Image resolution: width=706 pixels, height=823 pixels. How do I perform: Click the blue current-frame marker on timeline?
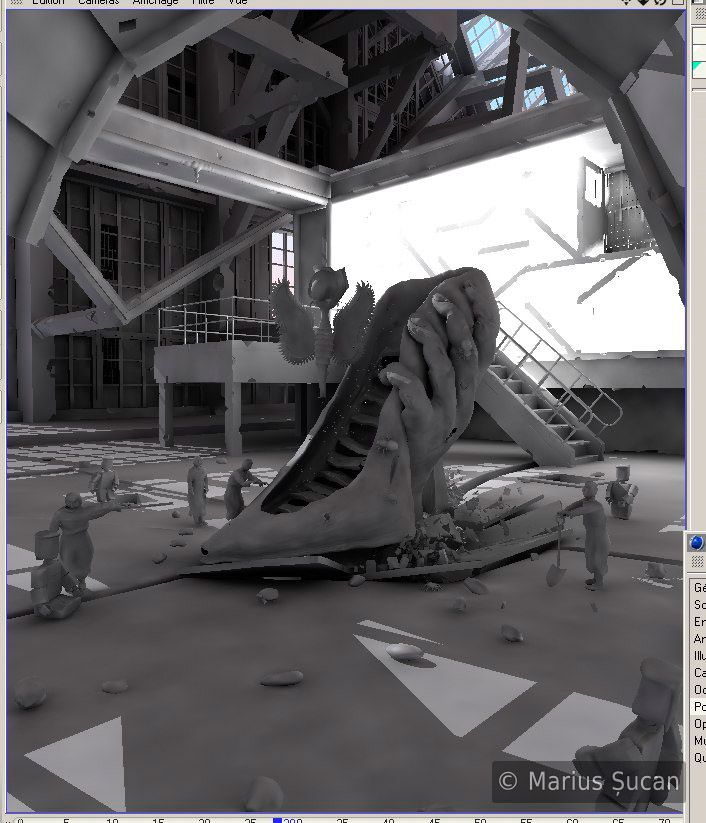278,820
